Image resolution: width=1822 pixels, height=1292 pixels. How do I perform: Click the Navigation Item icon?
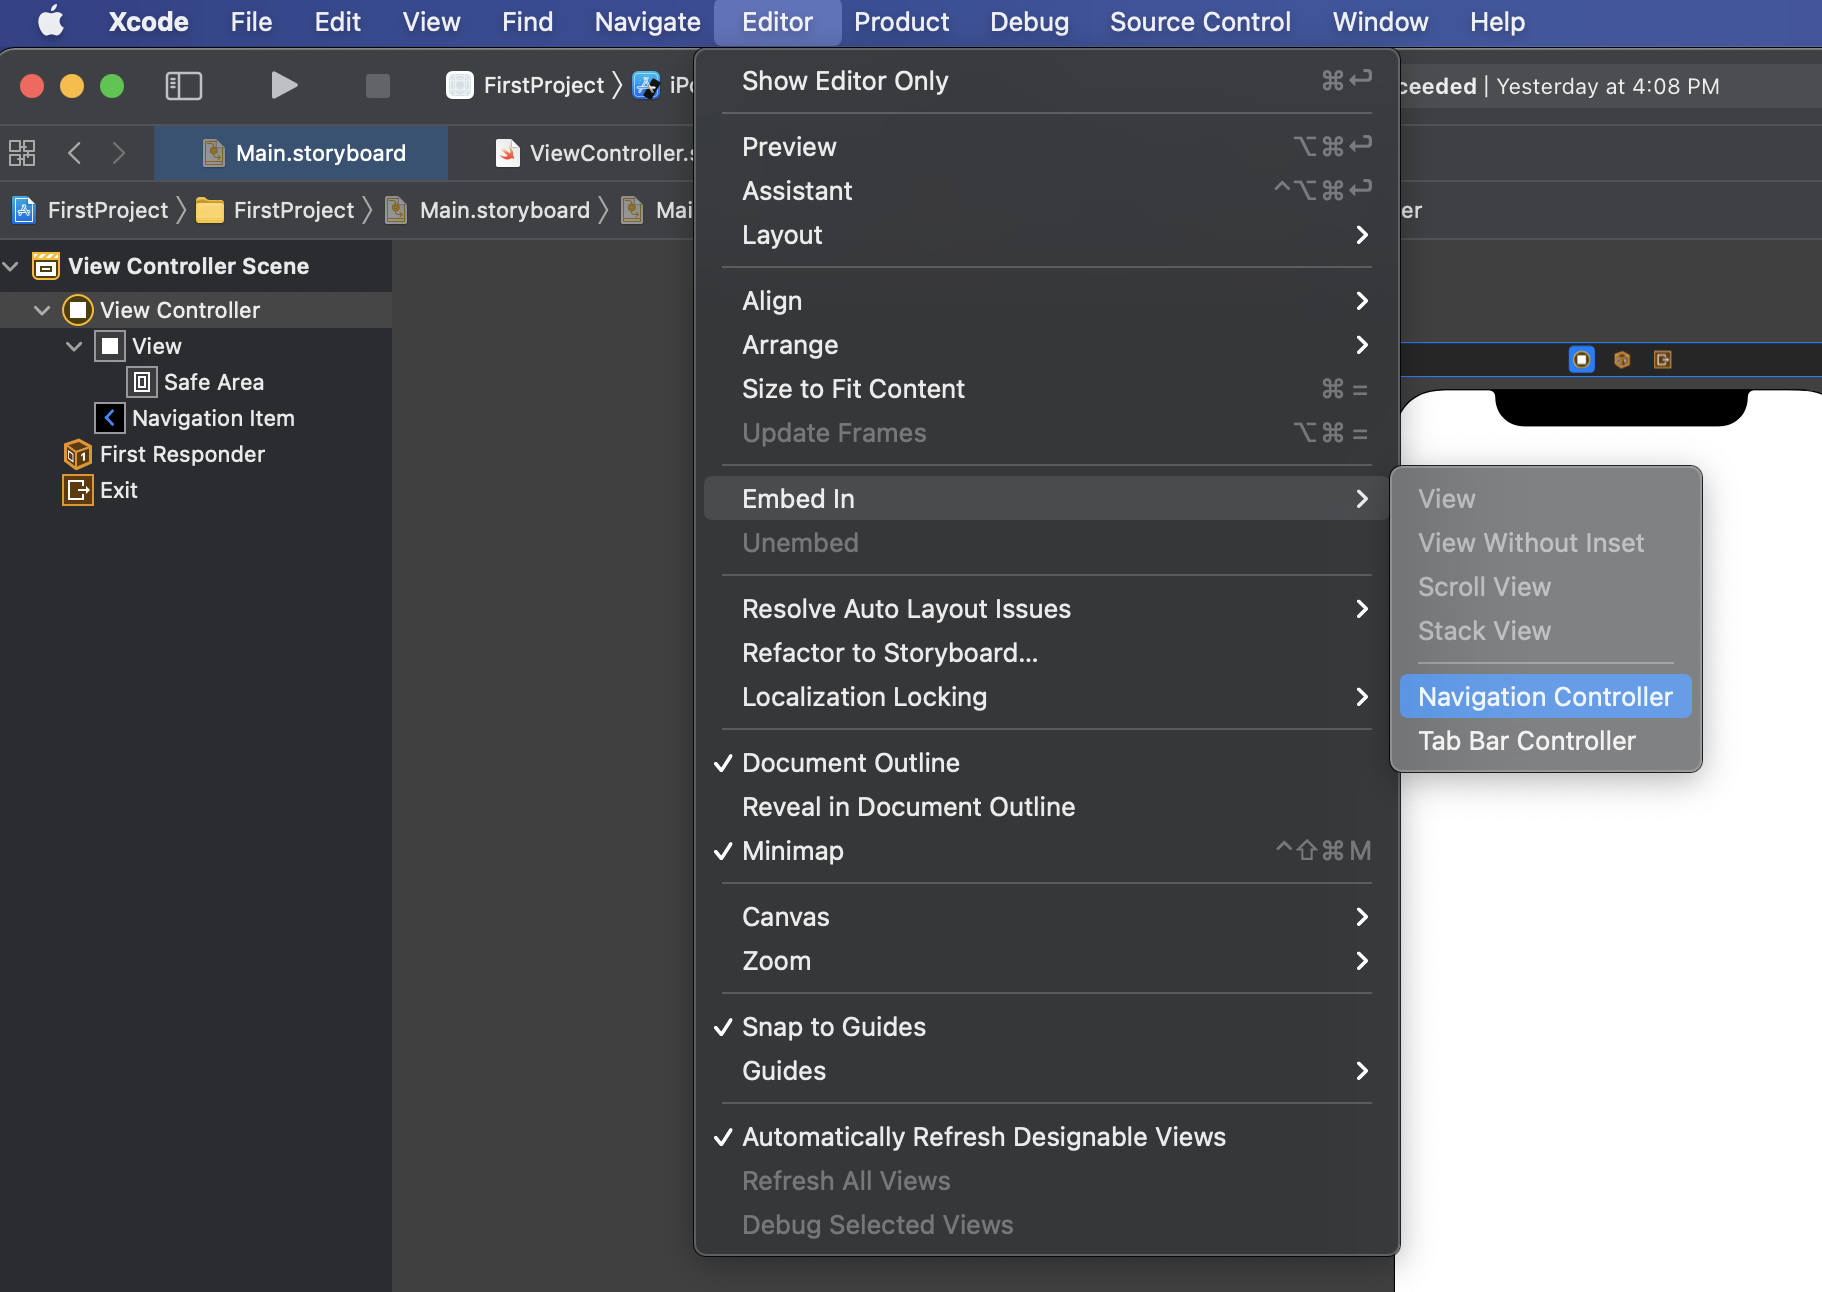point(110,418)
